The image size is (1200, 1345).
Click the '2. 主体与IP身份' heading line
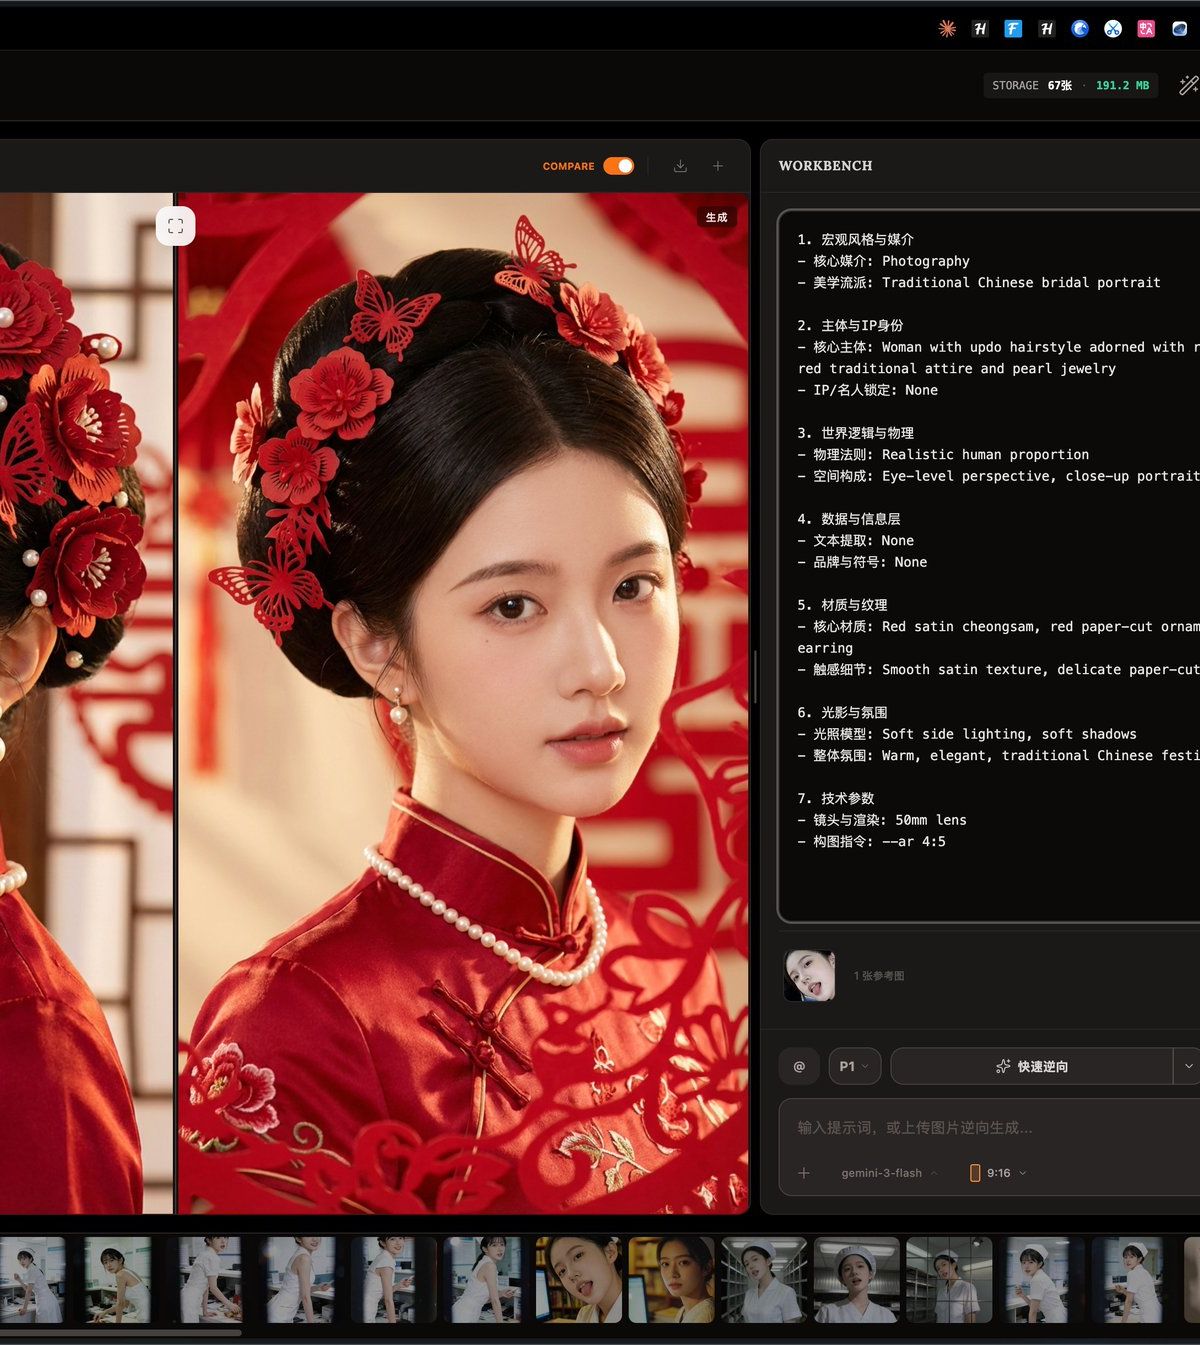(x=850, y=326)
